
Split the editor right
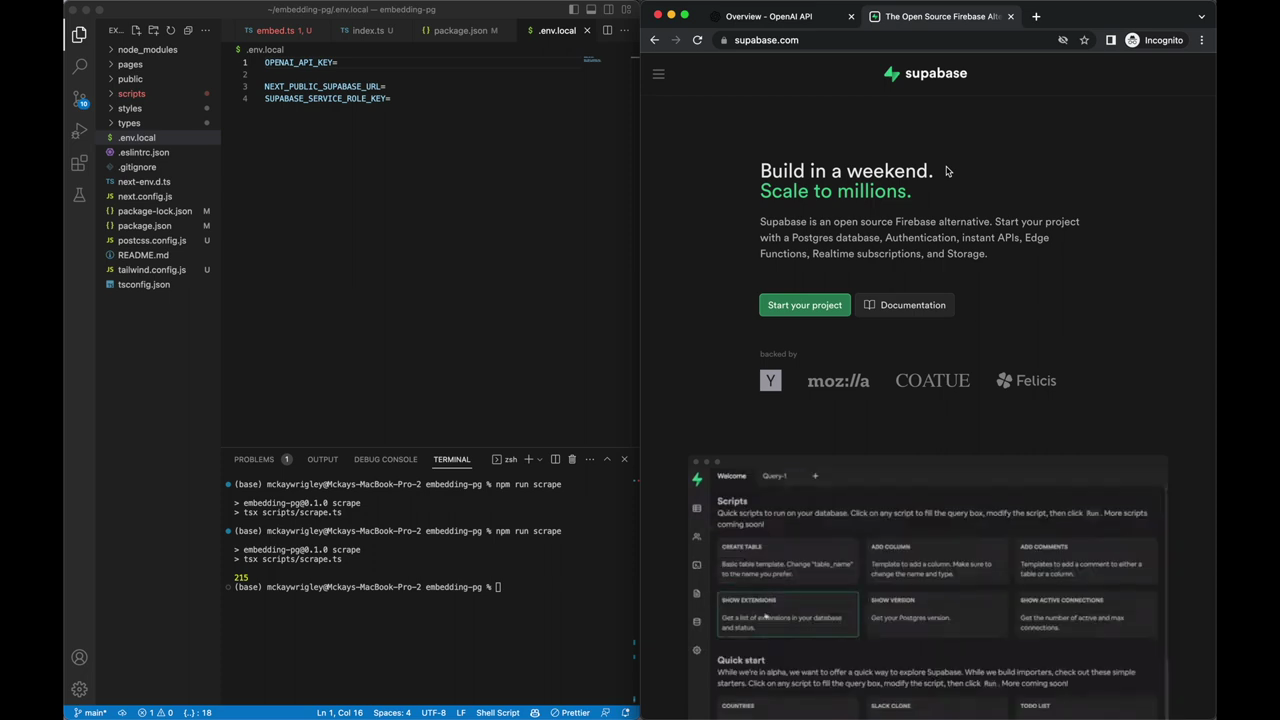[x=607, y=30]
